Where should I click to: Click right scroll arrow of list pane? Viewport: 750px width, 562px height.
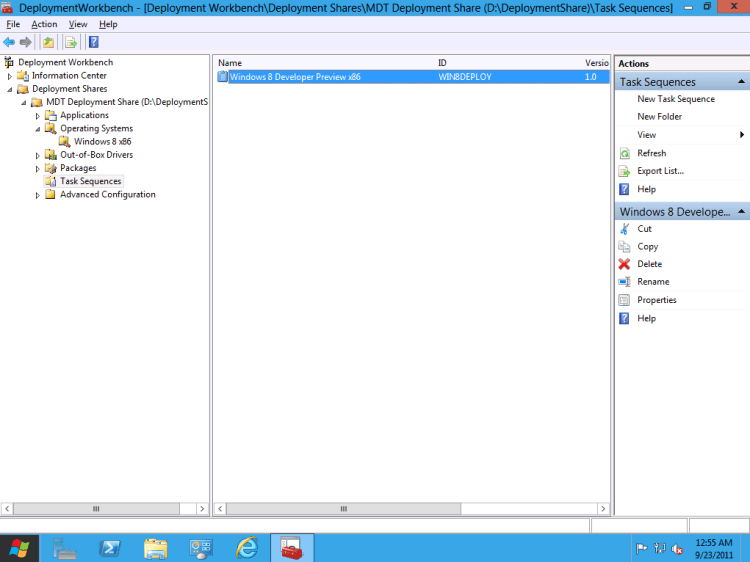tap(603, 509)
